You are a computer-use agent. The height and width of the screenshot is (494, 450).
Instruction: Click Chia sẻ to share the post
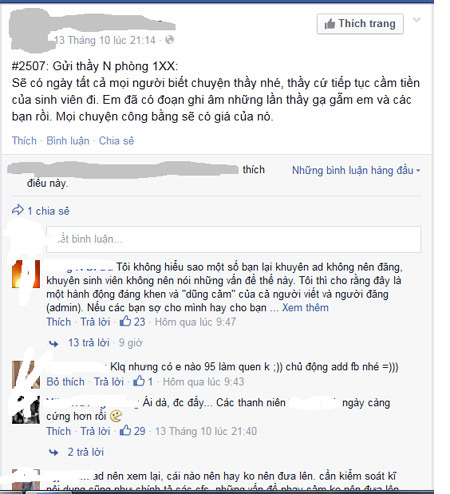116,141
